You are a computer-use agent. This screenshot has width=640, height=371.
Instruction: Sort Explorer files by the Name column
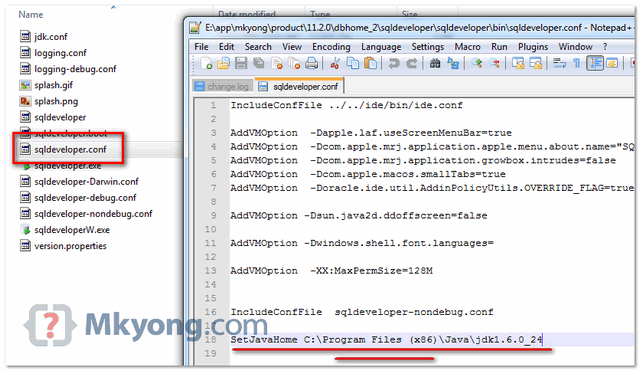click(31, 15)
